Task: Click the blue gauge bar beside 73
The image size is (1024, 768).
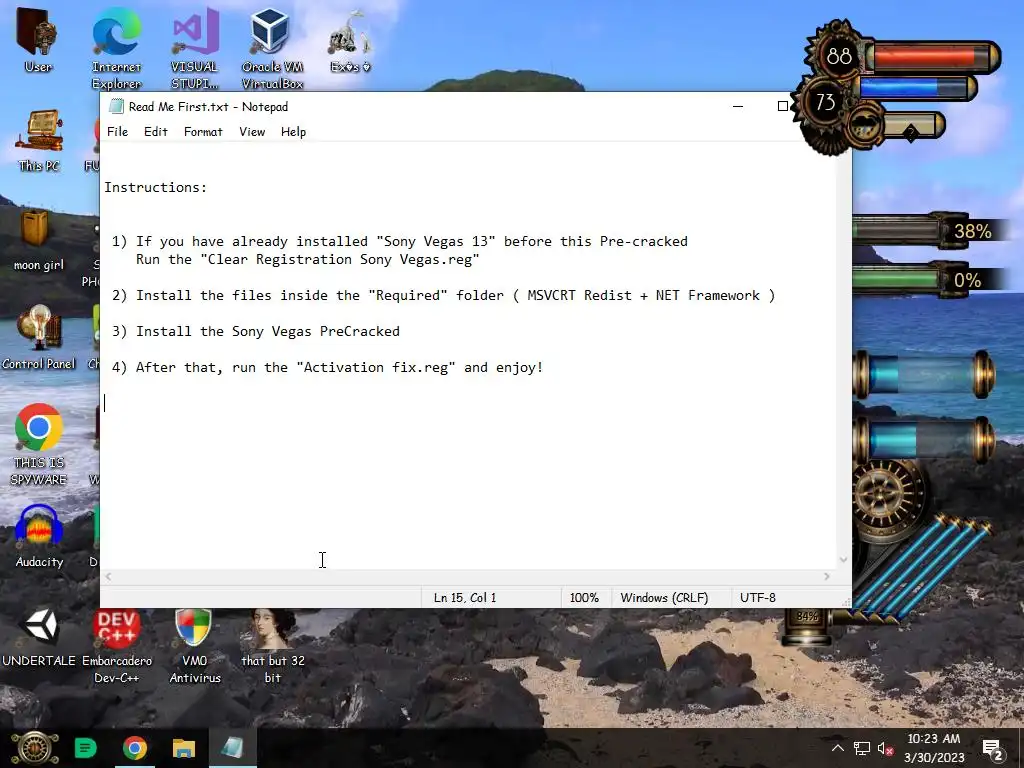Action: pyautogui.click(x=918, y=88)
